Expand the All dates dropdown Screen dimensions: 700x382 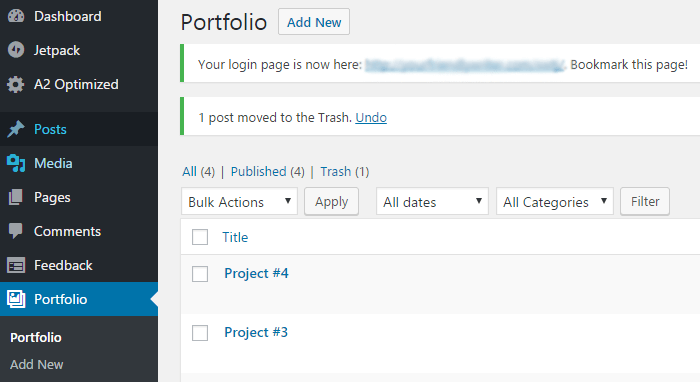pos(432,202)
